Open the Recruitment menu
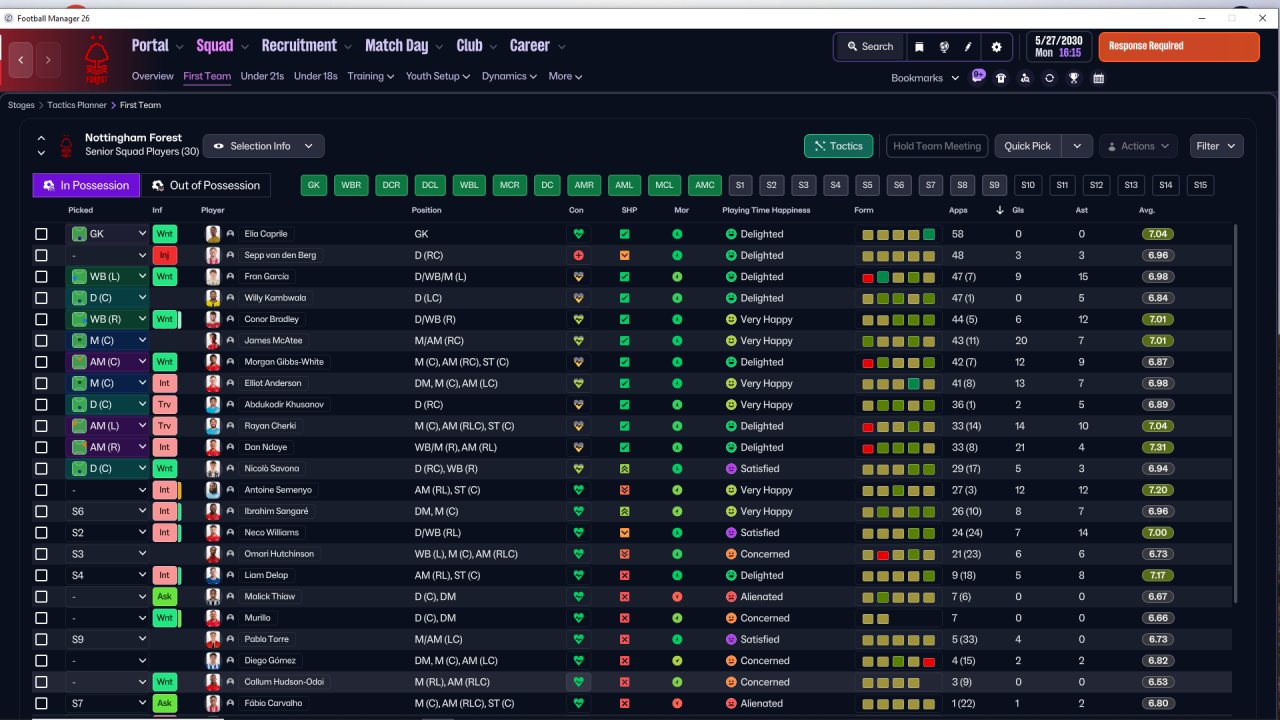 [306, 46]
